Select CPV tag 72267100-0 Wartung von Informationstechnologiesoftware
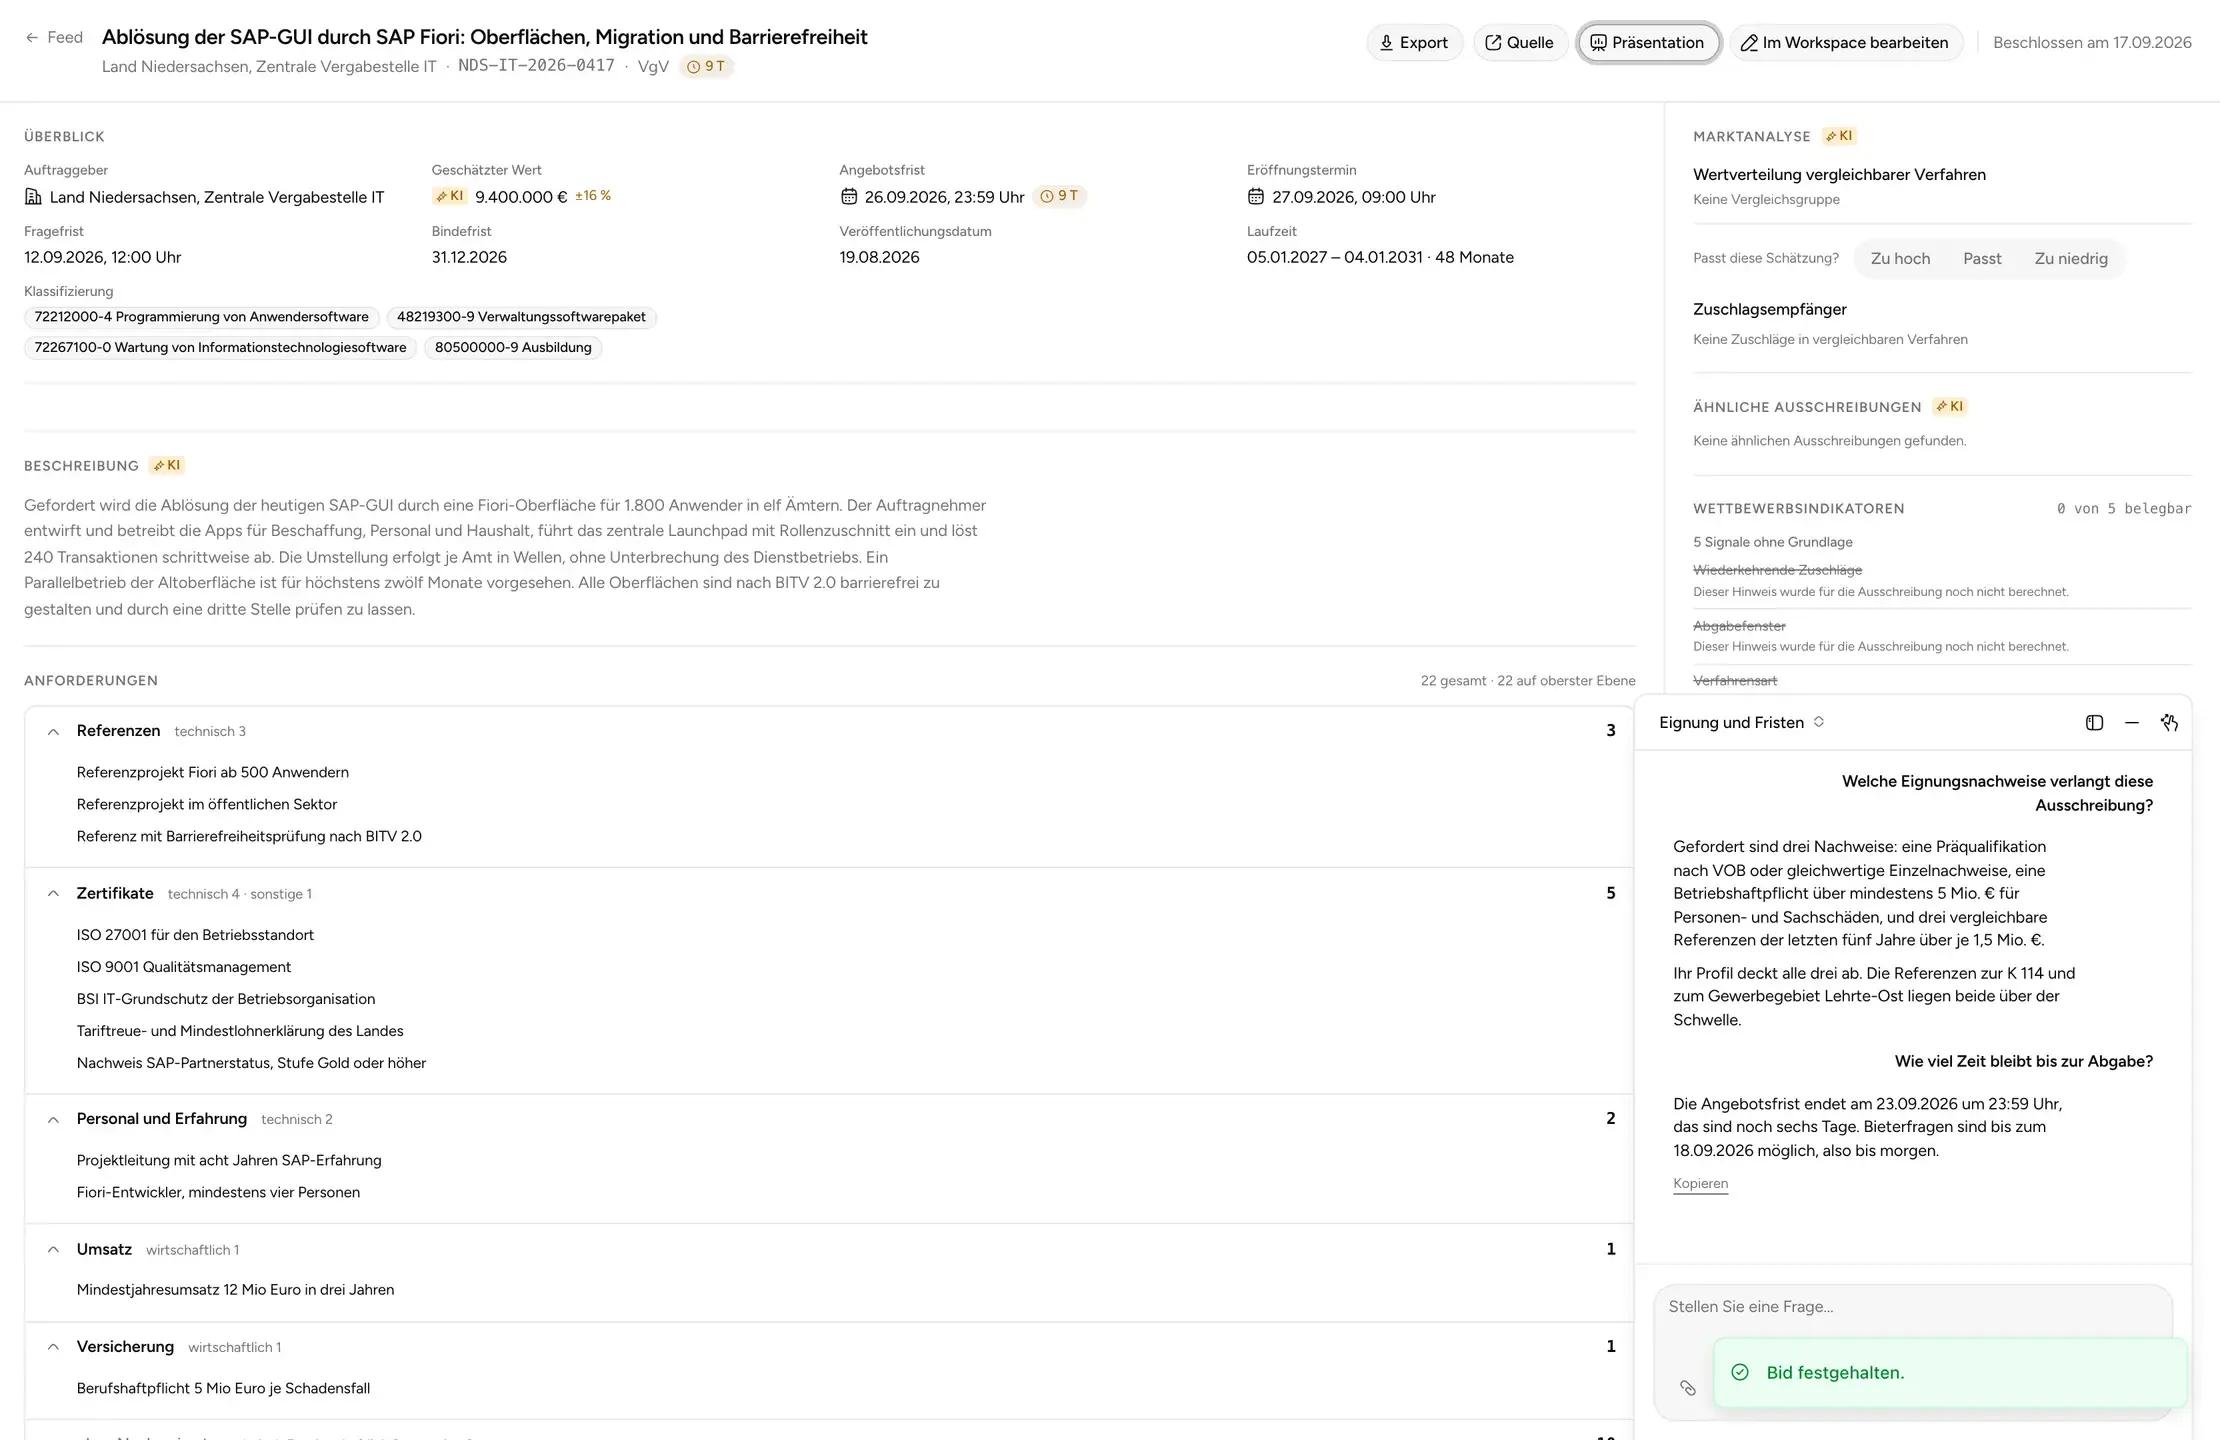The height and width of the screenshot is (1440, 2220). point(220,348)
